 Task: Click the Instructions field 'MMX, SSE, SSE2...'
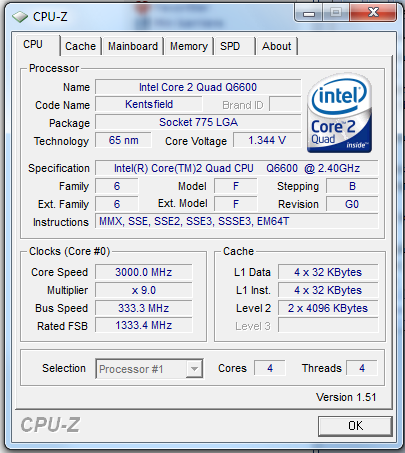pyautogui.click(x=237, y=221)
